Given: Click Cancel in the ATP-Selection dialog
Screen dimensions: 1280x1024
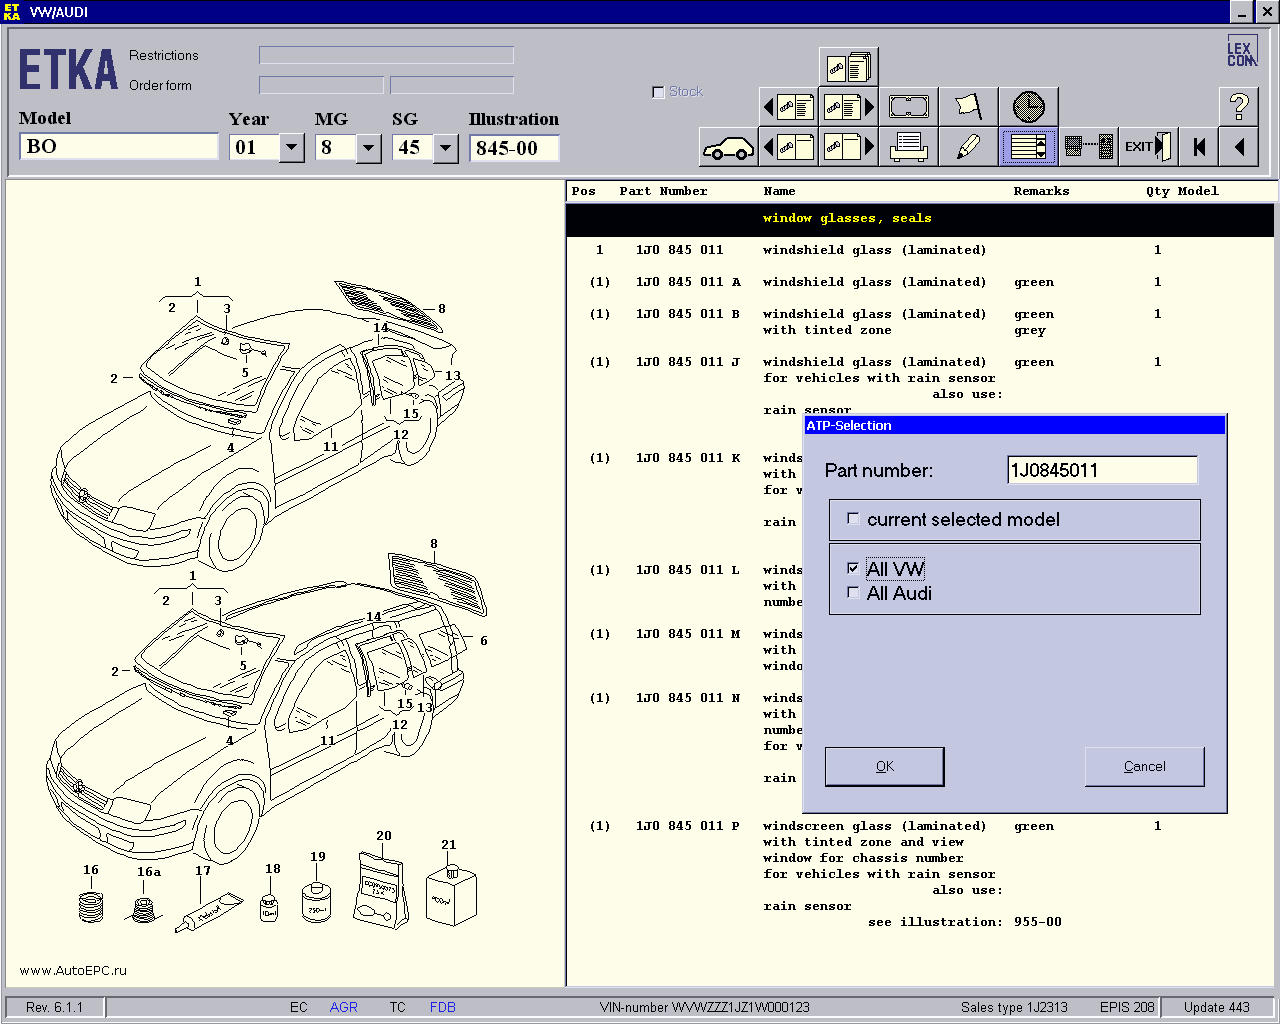Looking at the screenshot, I should tap(1145, 766).
